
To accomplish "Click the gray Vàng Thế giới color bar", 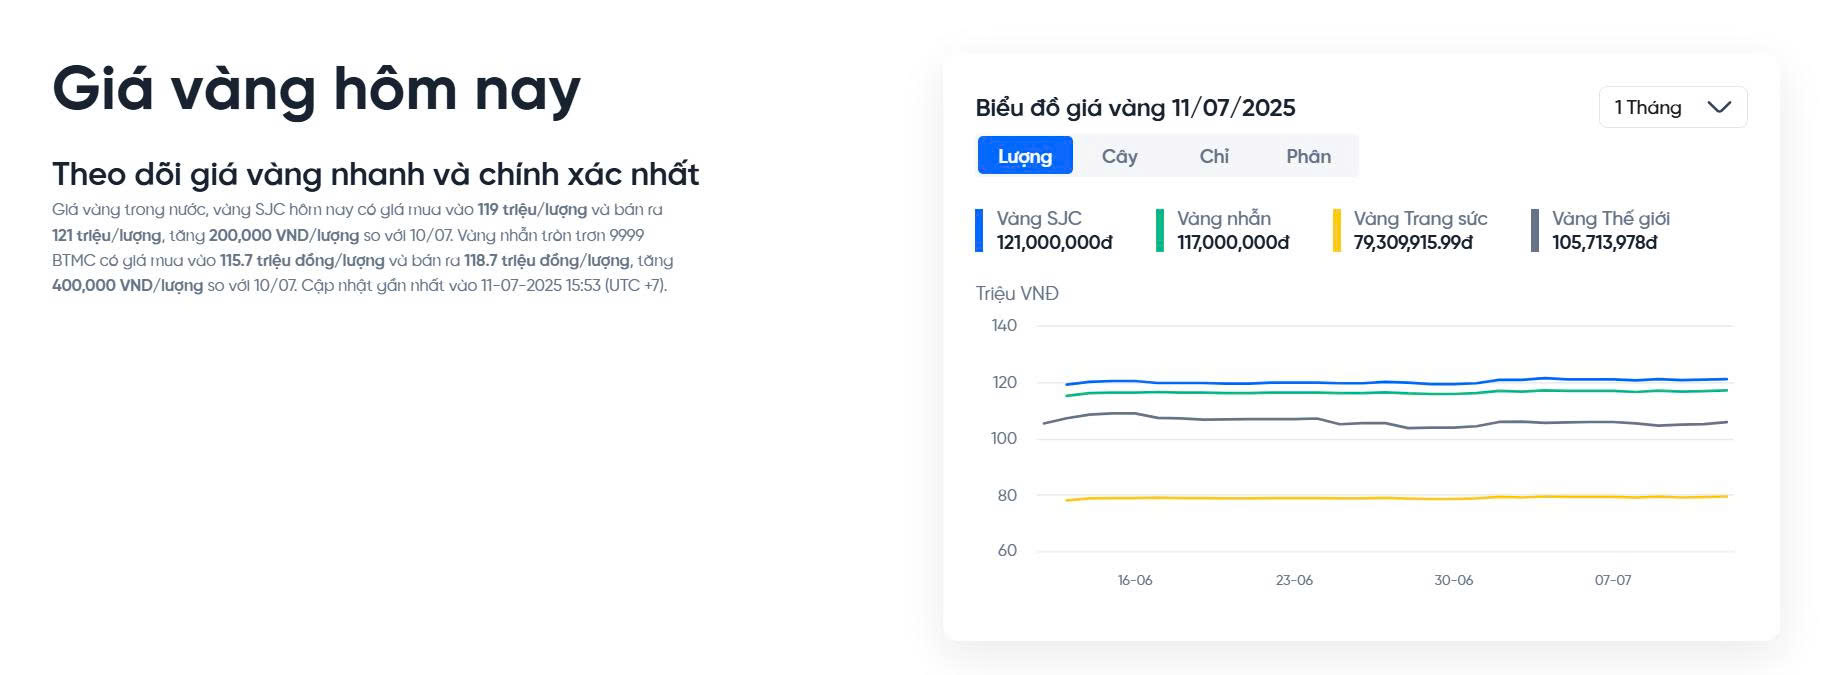I will 1535,230.
